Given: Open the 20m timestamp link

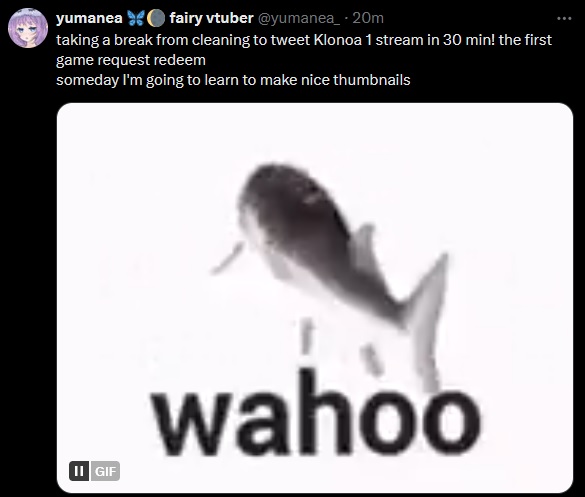Looking at the screenshot, I should (x=367, y=18).
